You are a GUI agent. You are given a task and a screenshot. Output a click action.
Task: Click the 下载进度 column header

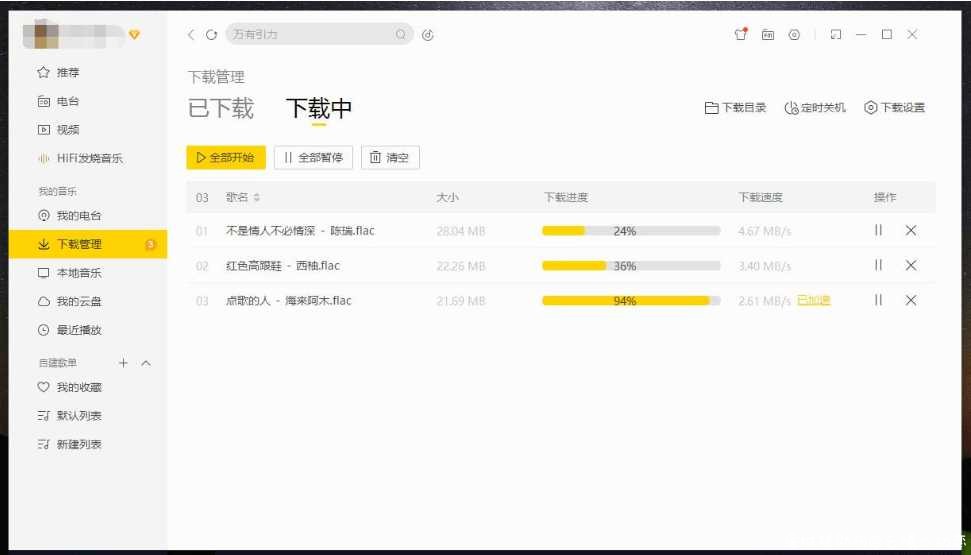point(566,198)
